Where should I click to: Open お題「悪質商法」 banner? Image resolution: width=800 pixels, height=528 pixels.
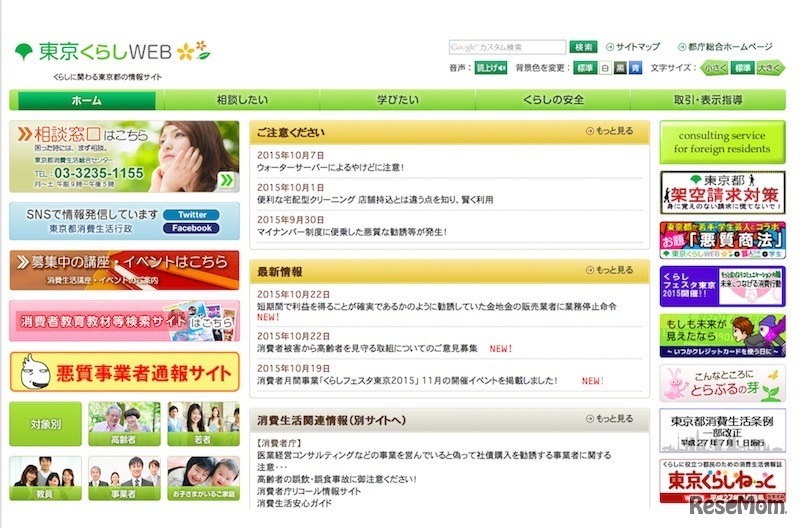[722, 240]
